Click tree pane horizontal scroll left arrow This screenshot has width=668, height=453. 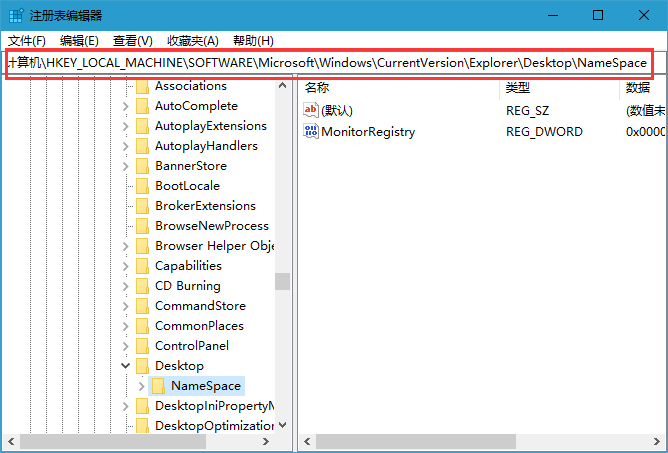pyautogui.click(x=12, y=441)
